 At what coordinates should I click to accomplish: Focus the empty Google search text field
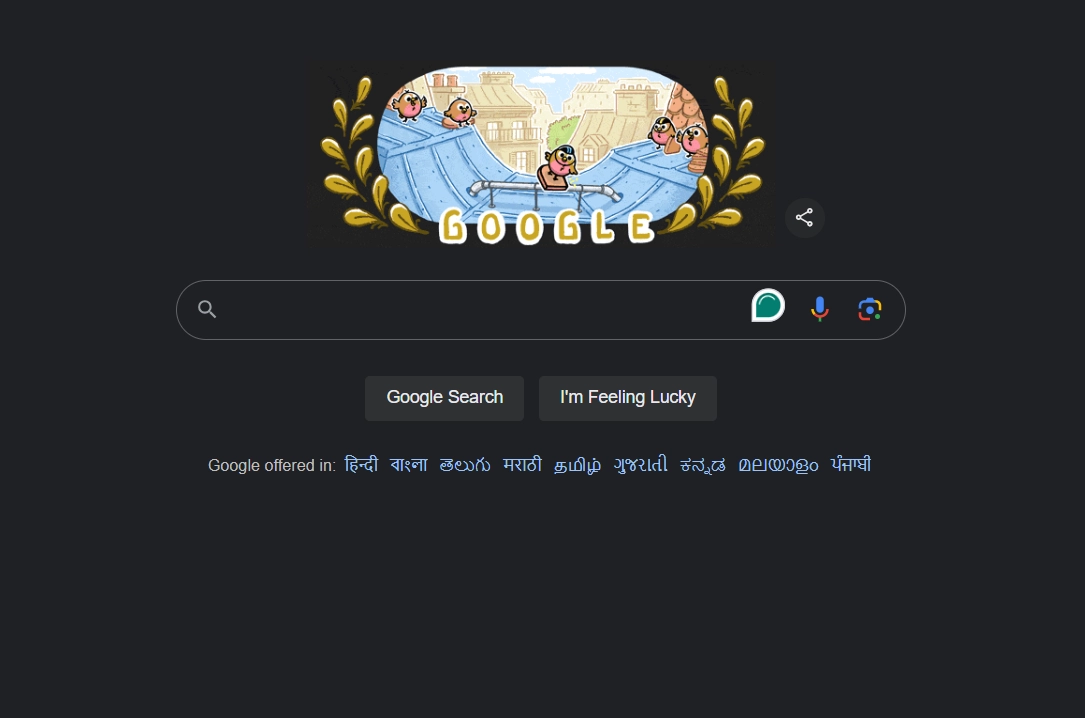(484, 309)
